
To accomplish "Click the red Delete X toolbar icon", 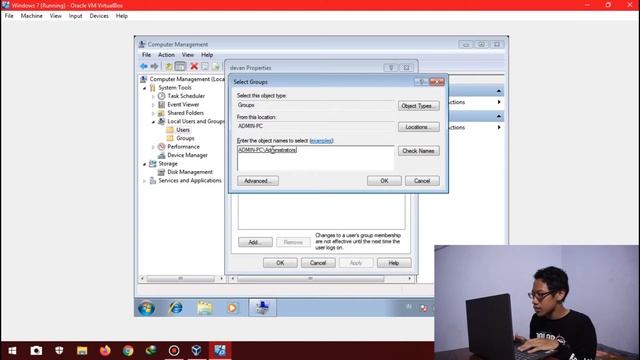I will point(194,66).
